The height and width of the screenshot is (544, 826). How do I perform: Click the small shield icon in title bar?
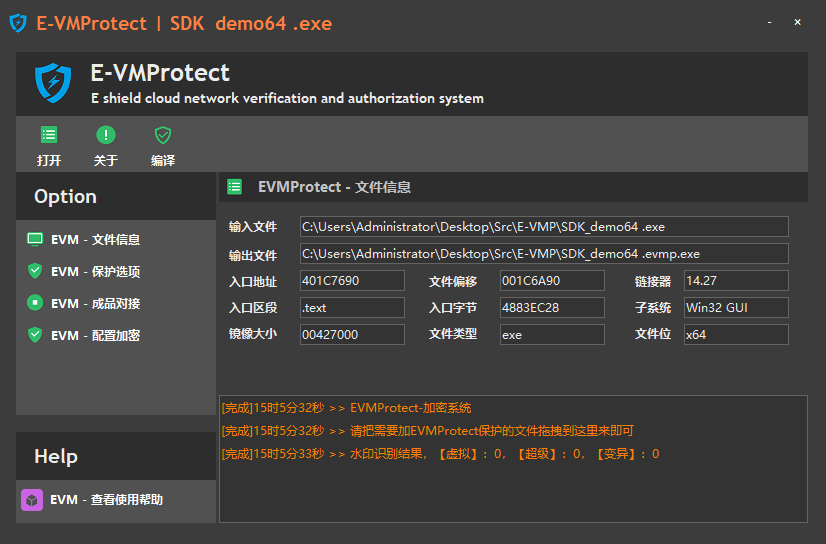(18, 23)
